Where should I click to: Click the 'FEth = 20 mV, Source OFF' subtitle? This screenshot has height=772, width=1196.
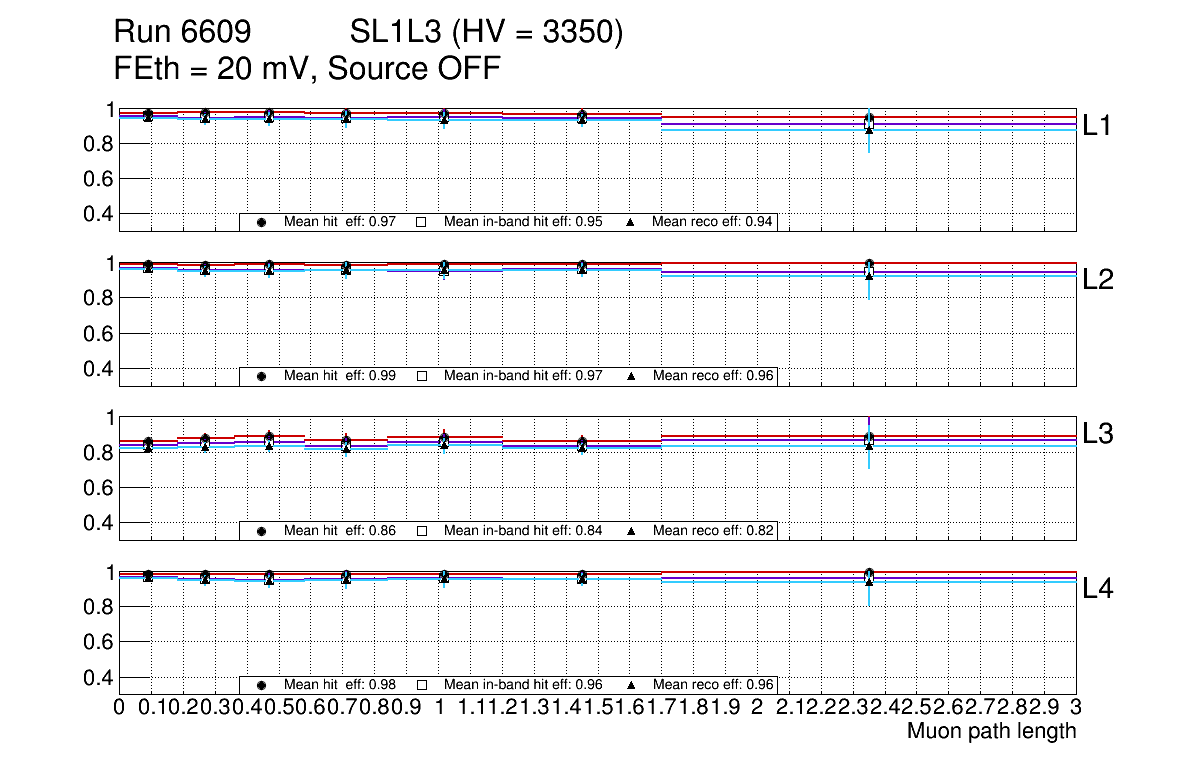pos(307,69)
